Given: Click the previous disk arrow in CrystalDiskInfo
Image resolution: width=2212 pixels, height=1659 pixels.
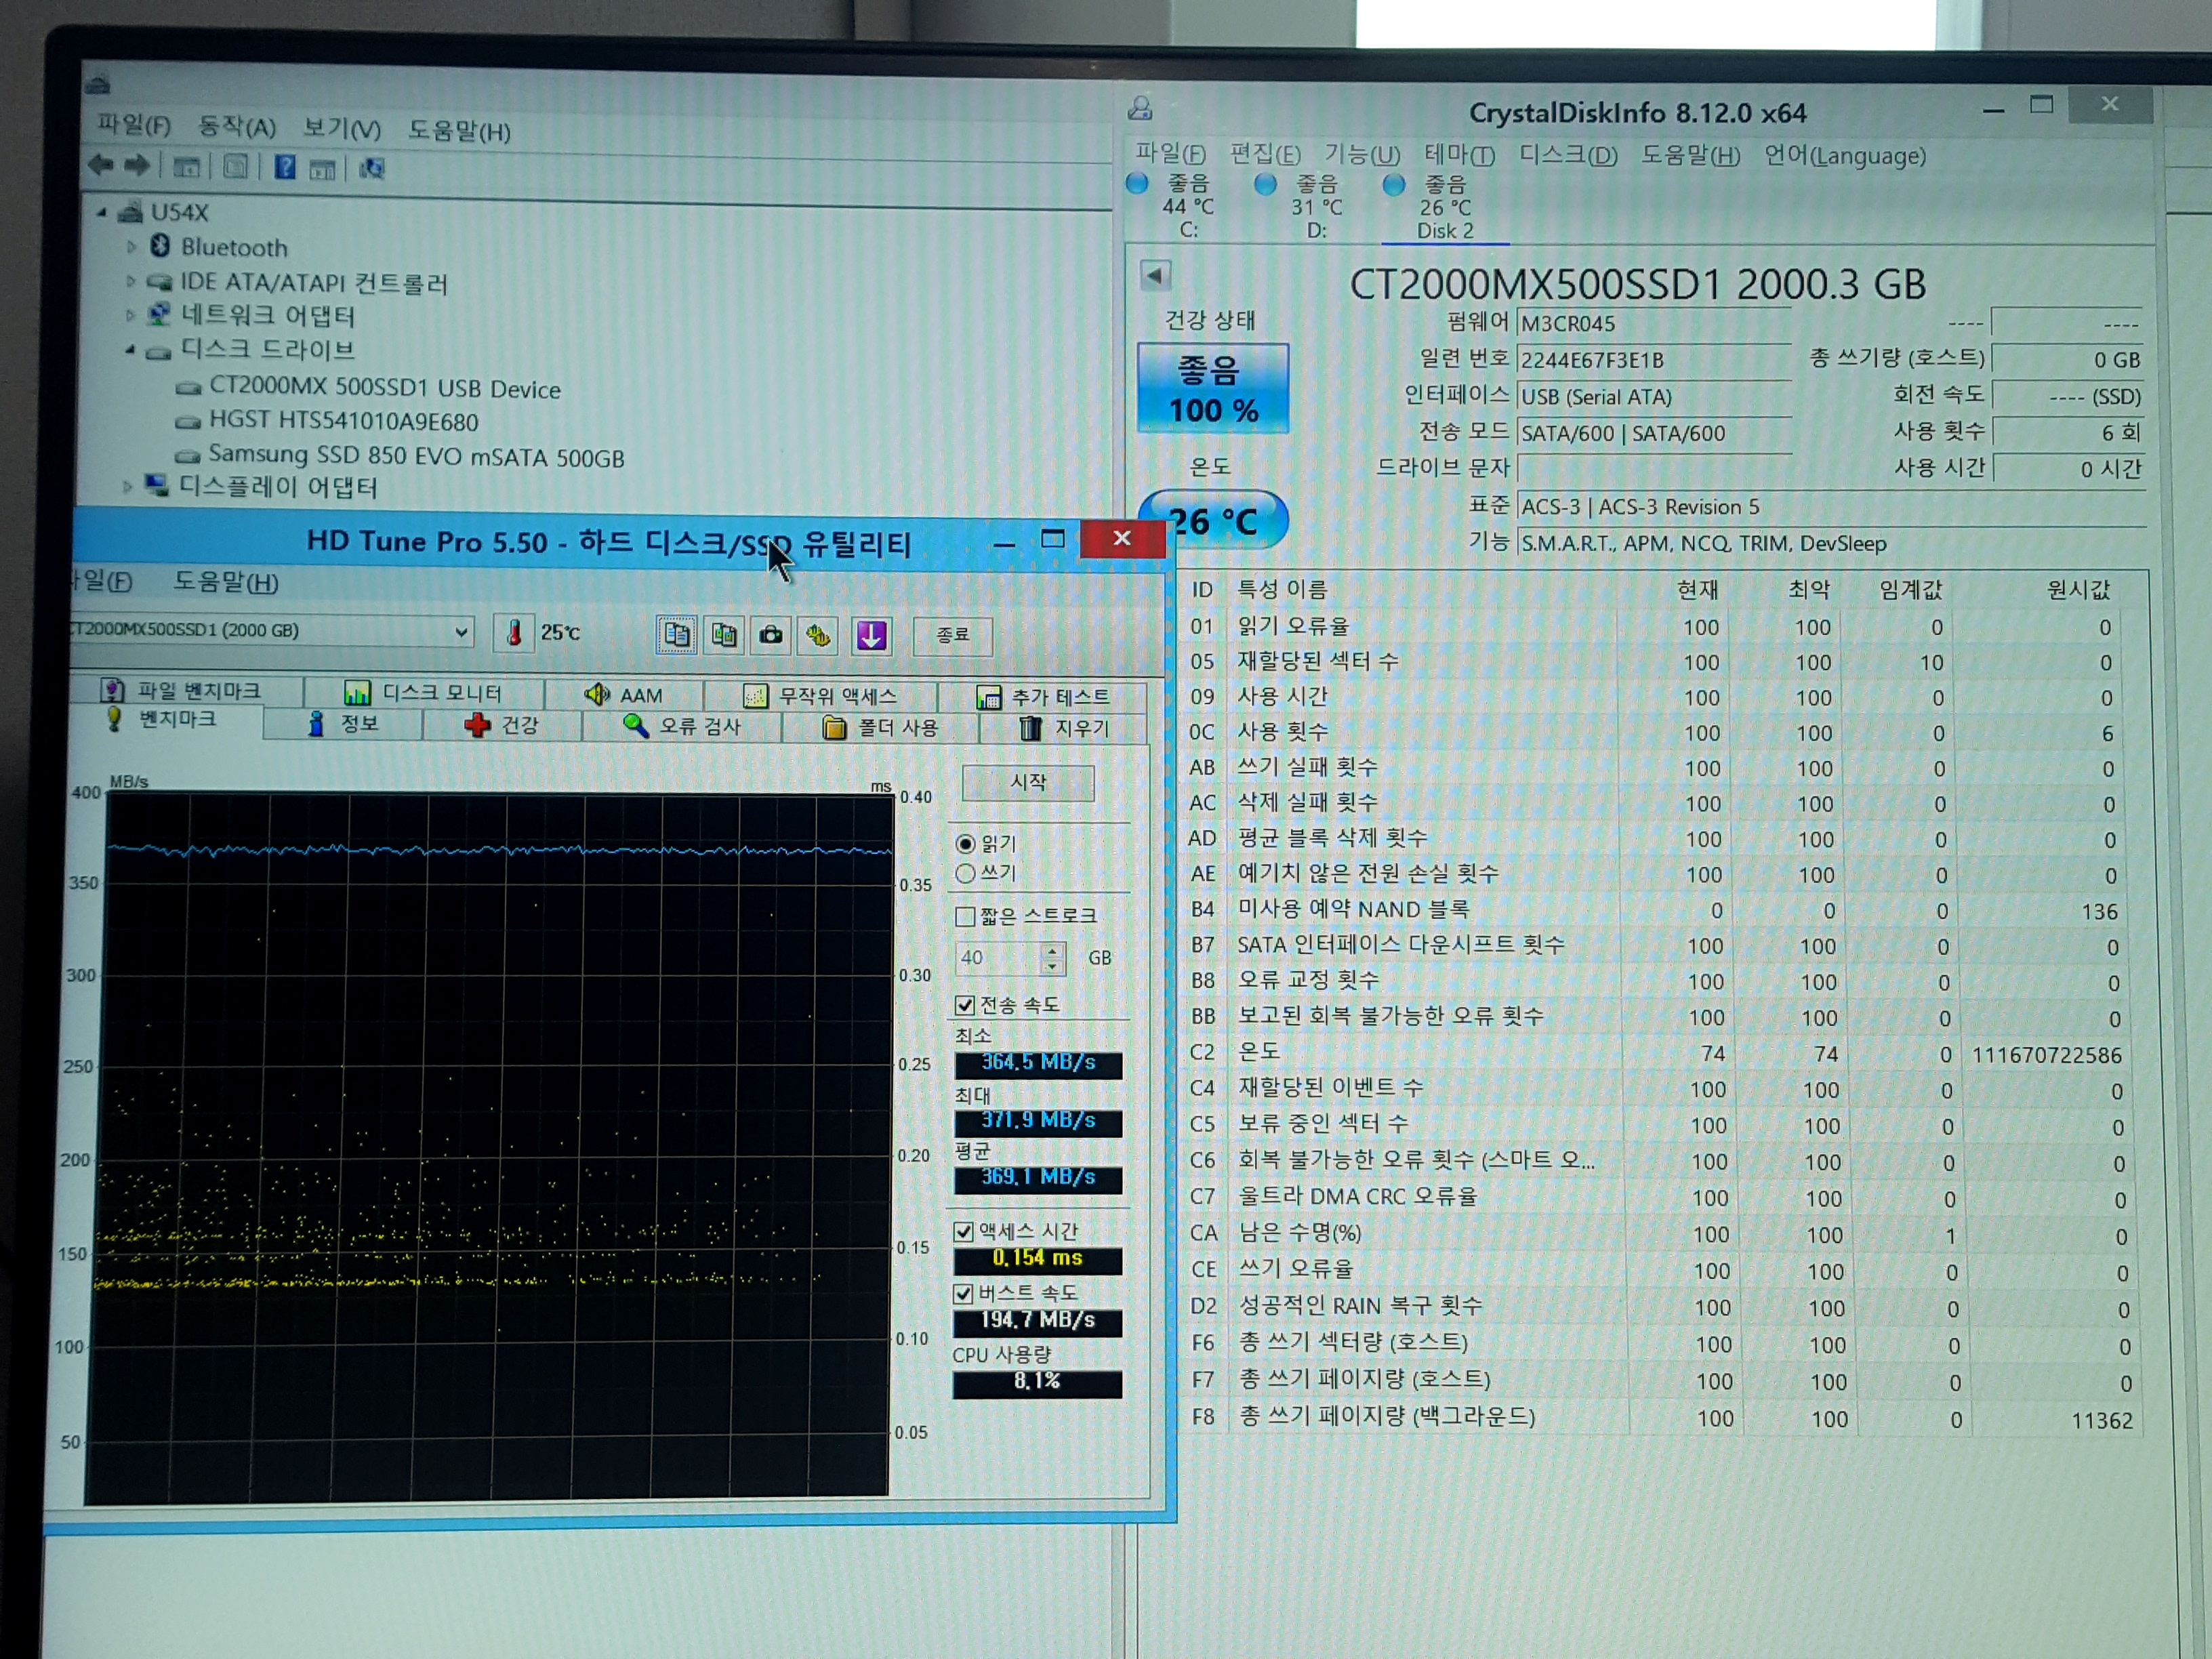Looking at the screenshot, I should coord(1155,275).
